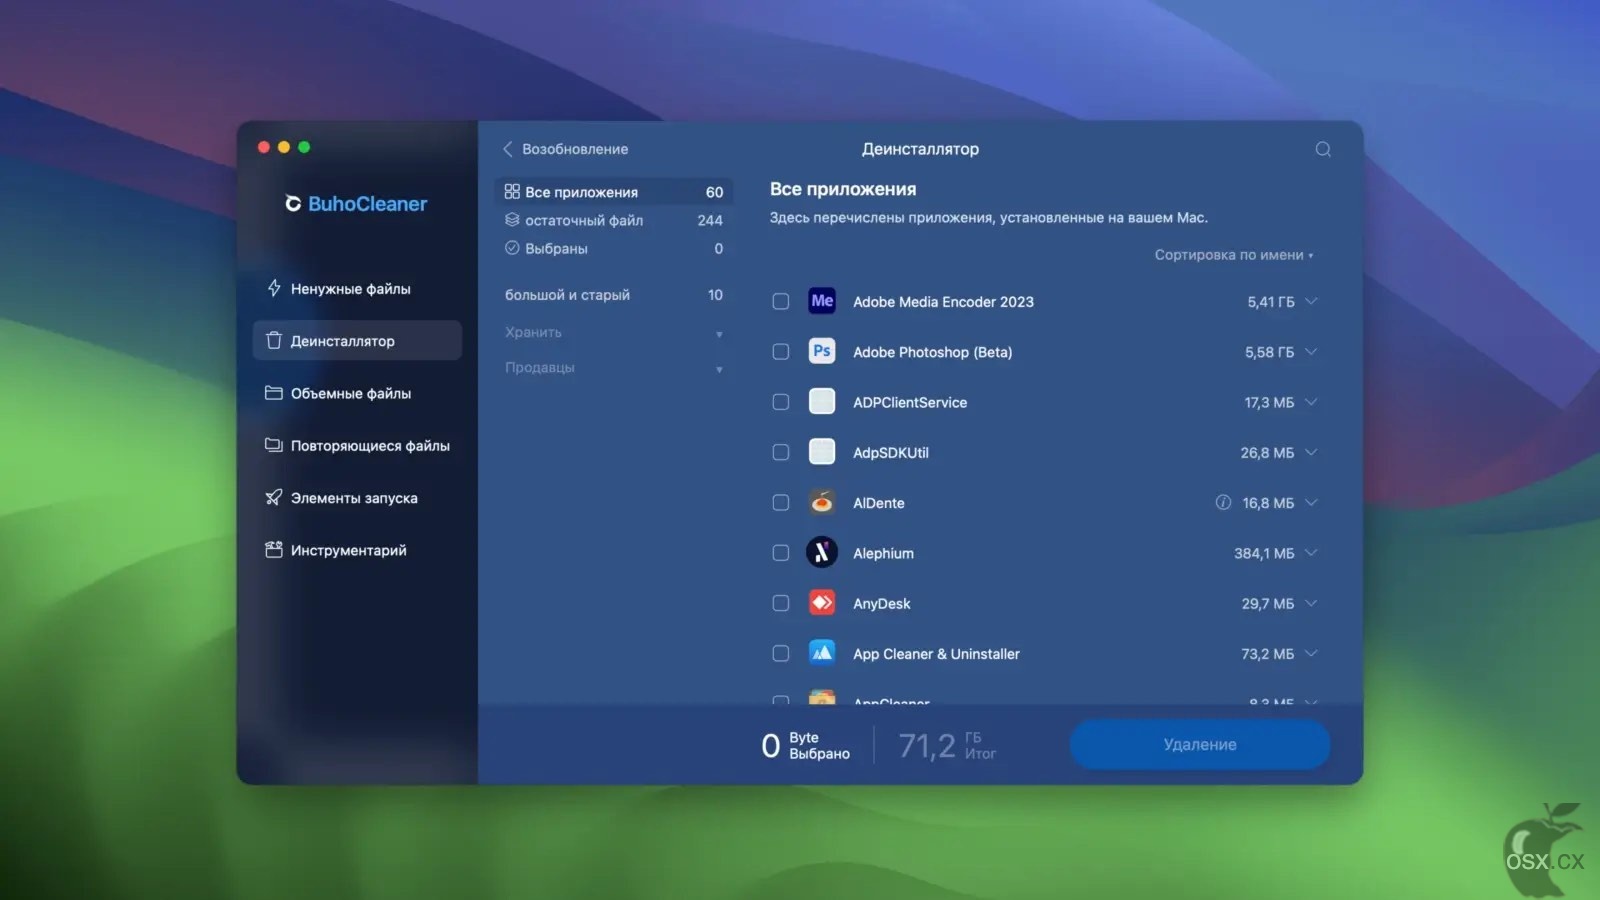The width and height of the screenshot is (1600, 900).
Task: Click the info icon in the AlDente row
Action: (1223, 502)
